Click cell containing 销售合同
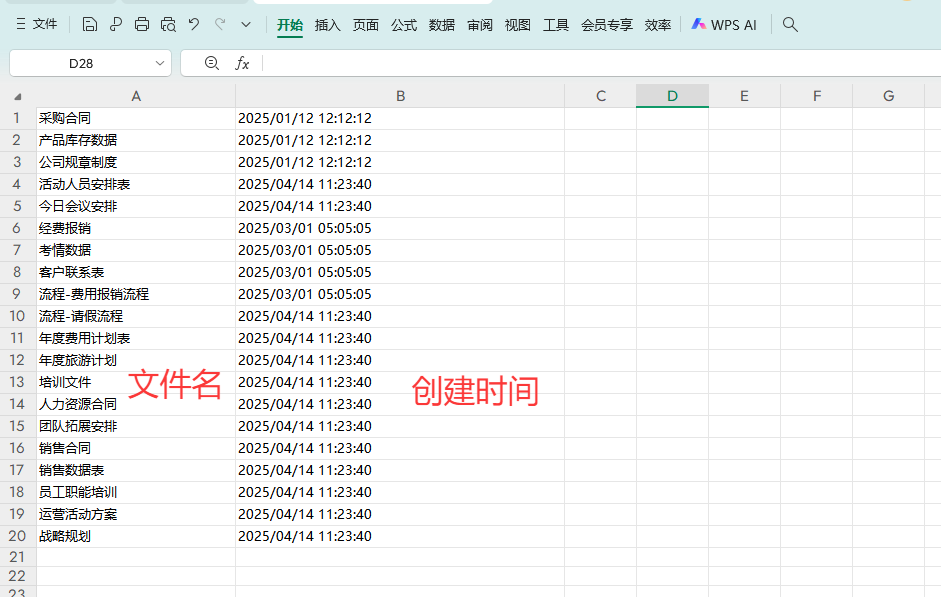The width and height of the screenshot is (941, 597). pos(136,448)
